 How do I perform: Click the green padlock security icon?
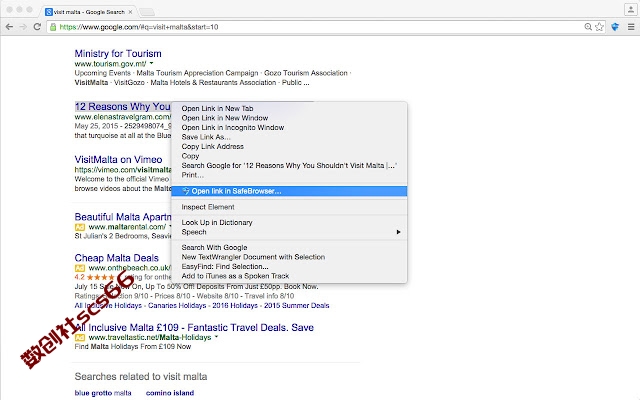click(53, 27)
